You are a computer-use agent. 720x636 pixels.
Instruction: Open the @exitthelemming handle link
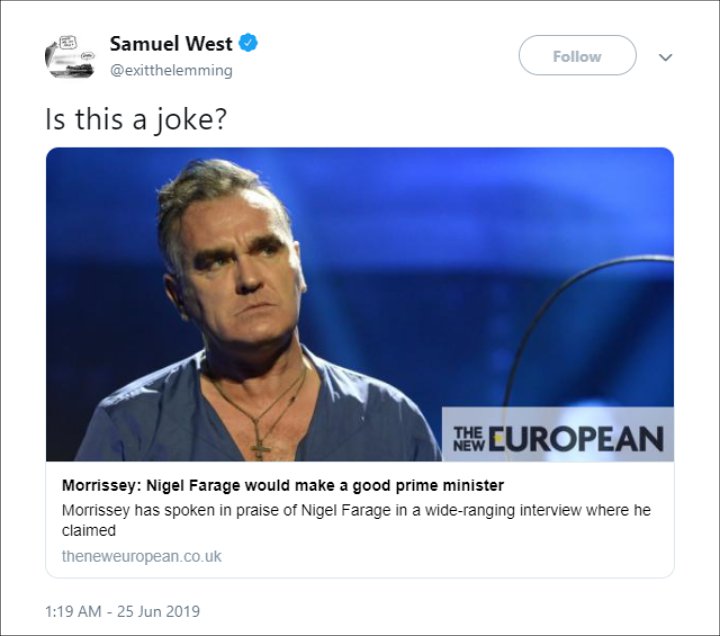click(x=171, y=70)
